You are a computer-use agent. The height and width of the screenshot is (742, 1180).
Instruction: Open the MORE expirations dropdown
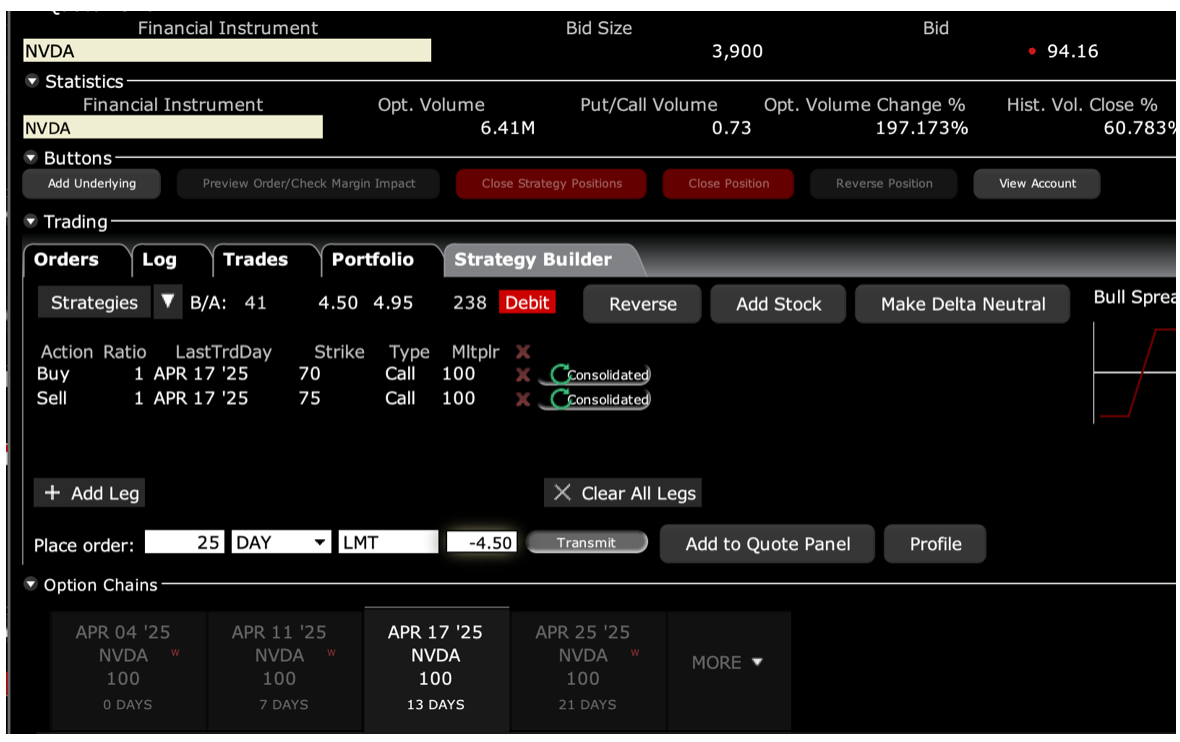(x=728, y=662)
